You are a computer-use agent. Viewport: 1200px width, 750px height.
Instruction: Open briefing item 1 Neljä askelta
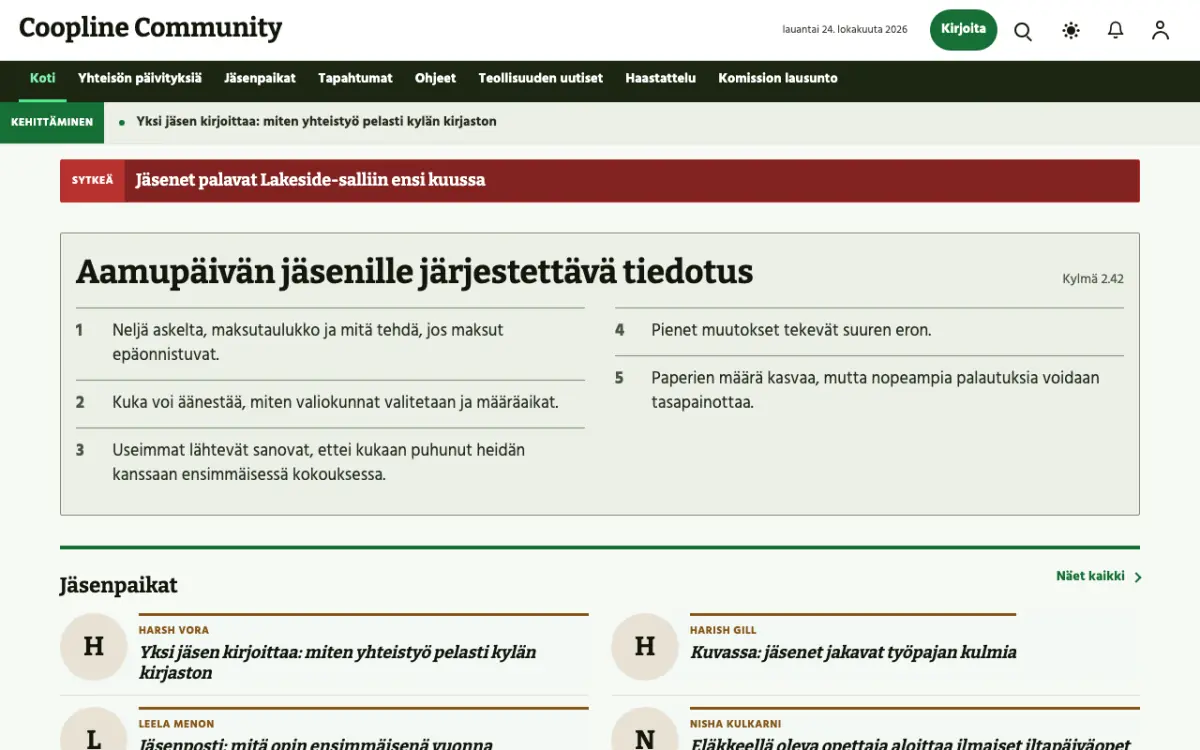tap(330, 342)
